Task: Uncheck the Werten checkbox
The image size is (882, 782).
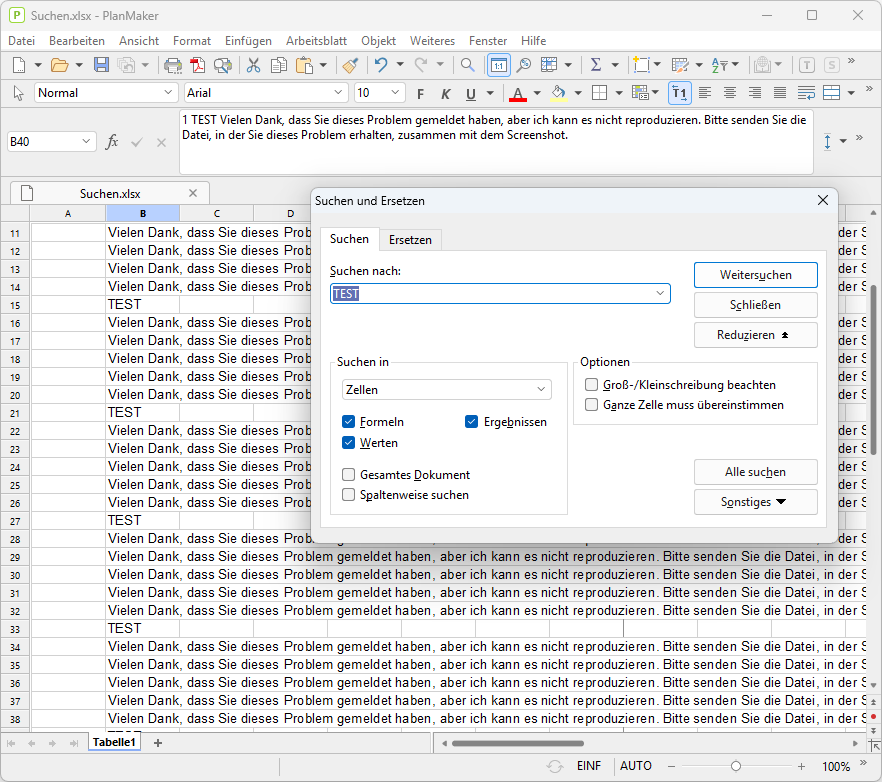Action: [x=349, y=443]
